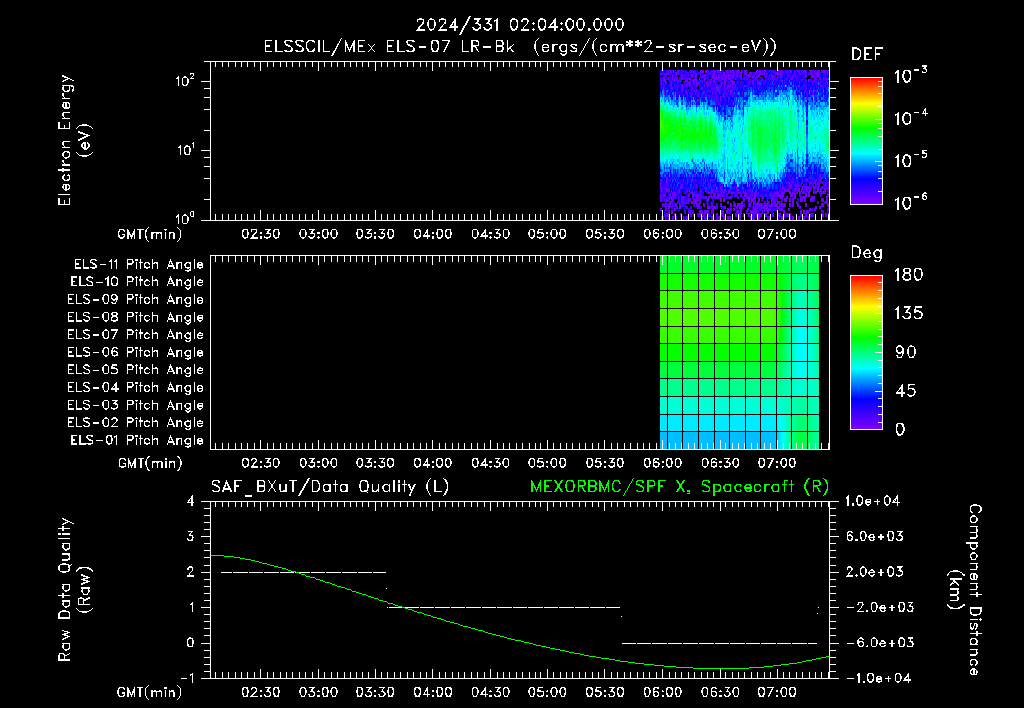Click the Electron Energy (eV) axis label
Screen dimensions: 1024x708
click(x=74, y=140)
